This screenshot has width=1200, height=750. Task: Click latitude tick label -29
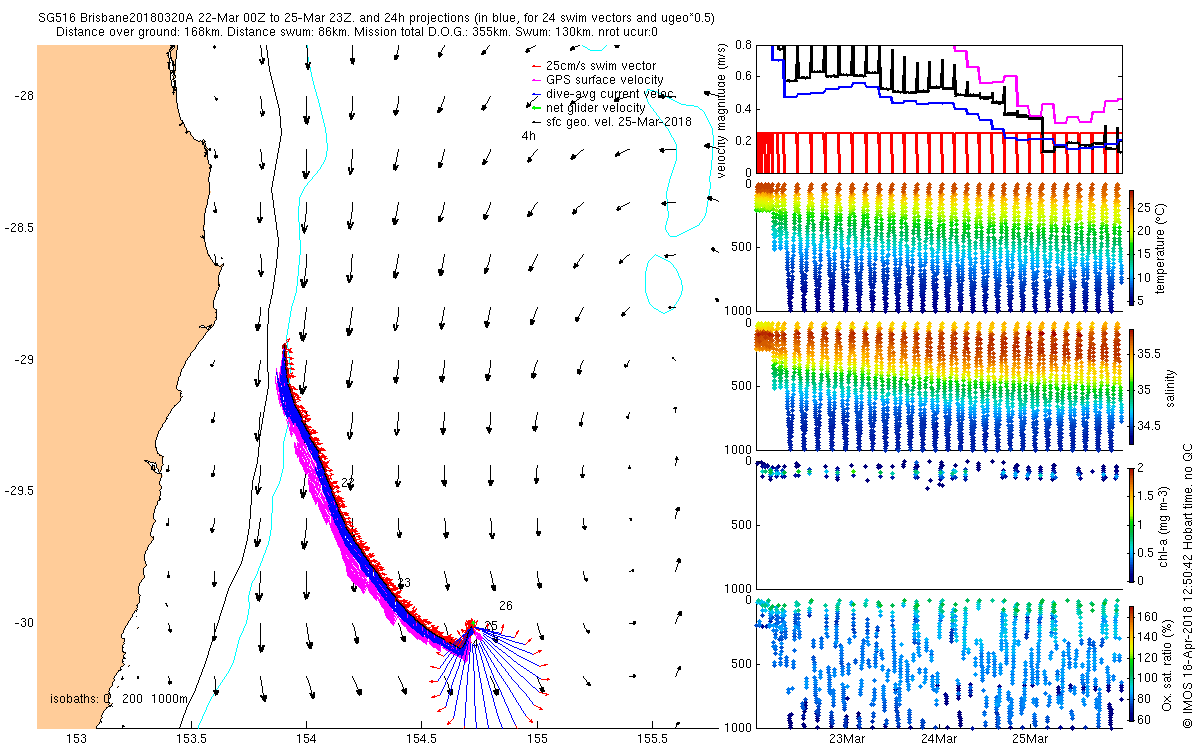point(25,360)
